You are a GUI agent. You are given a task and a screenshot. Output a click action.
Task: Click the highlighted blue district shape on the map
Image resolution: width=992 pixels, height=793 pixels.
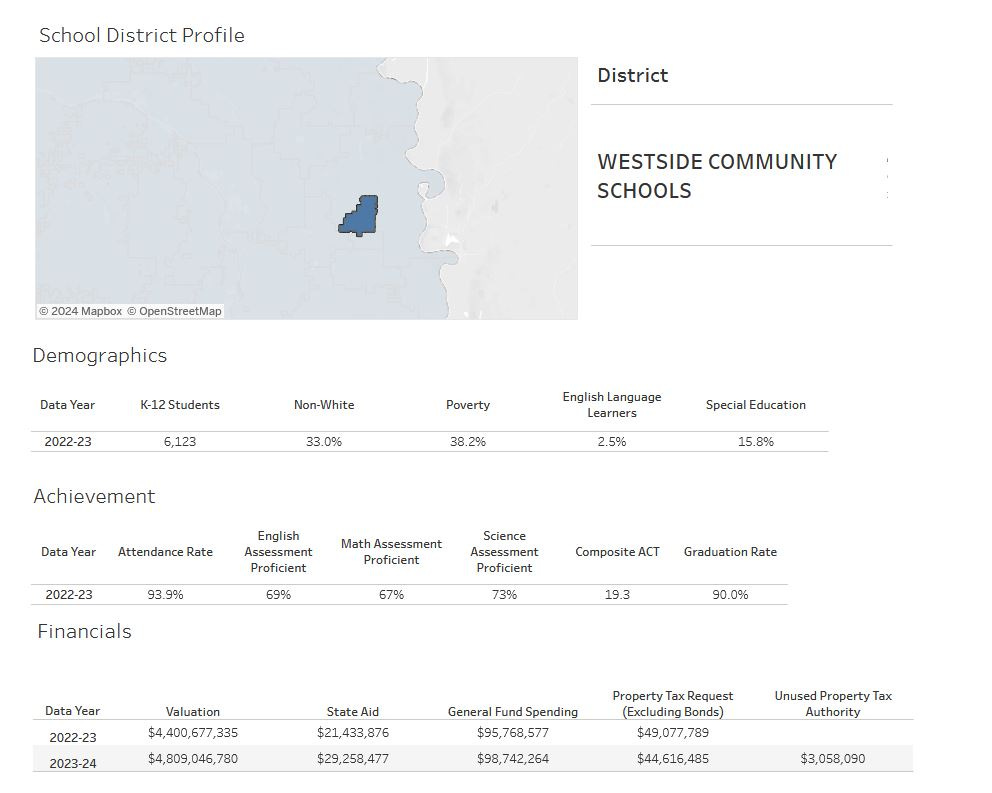(359, 216)
